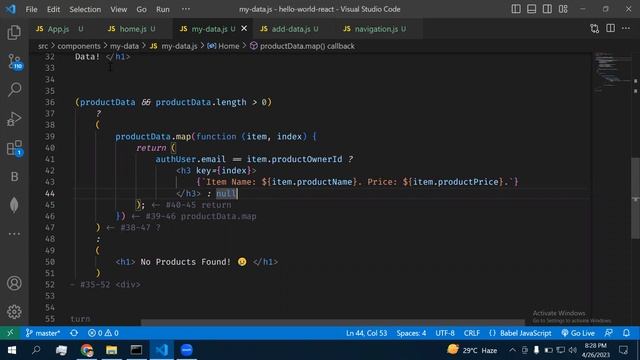640x360 pixels.
Task: Open the terminal window from the taskbar
Action: tap(136, 350)
